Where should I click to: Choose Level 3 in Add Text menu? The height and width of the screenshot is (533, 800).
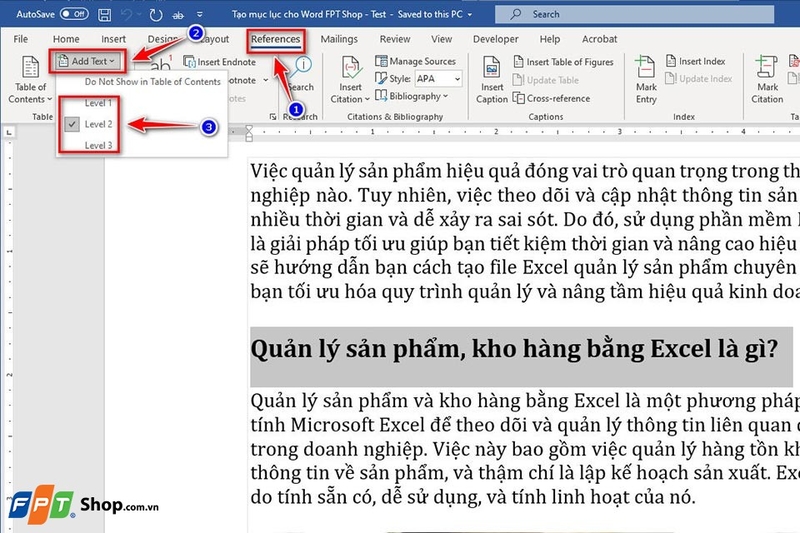(98, 145)
